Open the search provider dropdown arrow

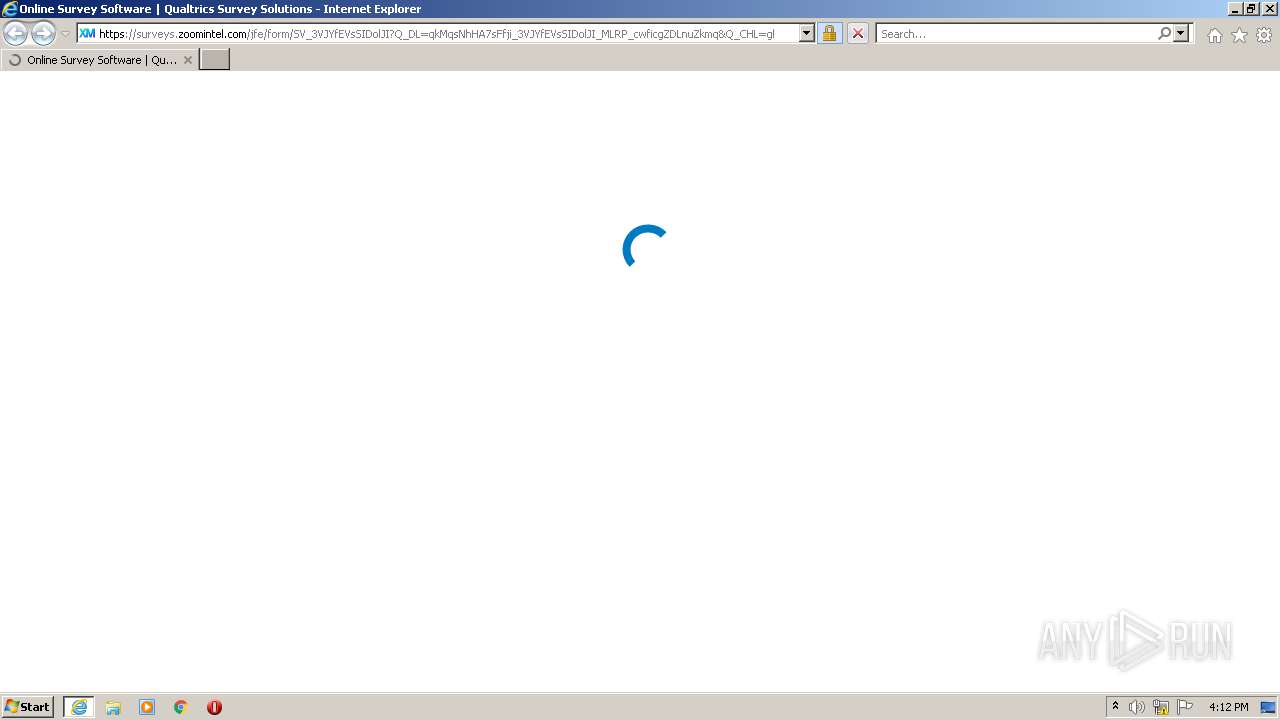tap(1181, 33)
